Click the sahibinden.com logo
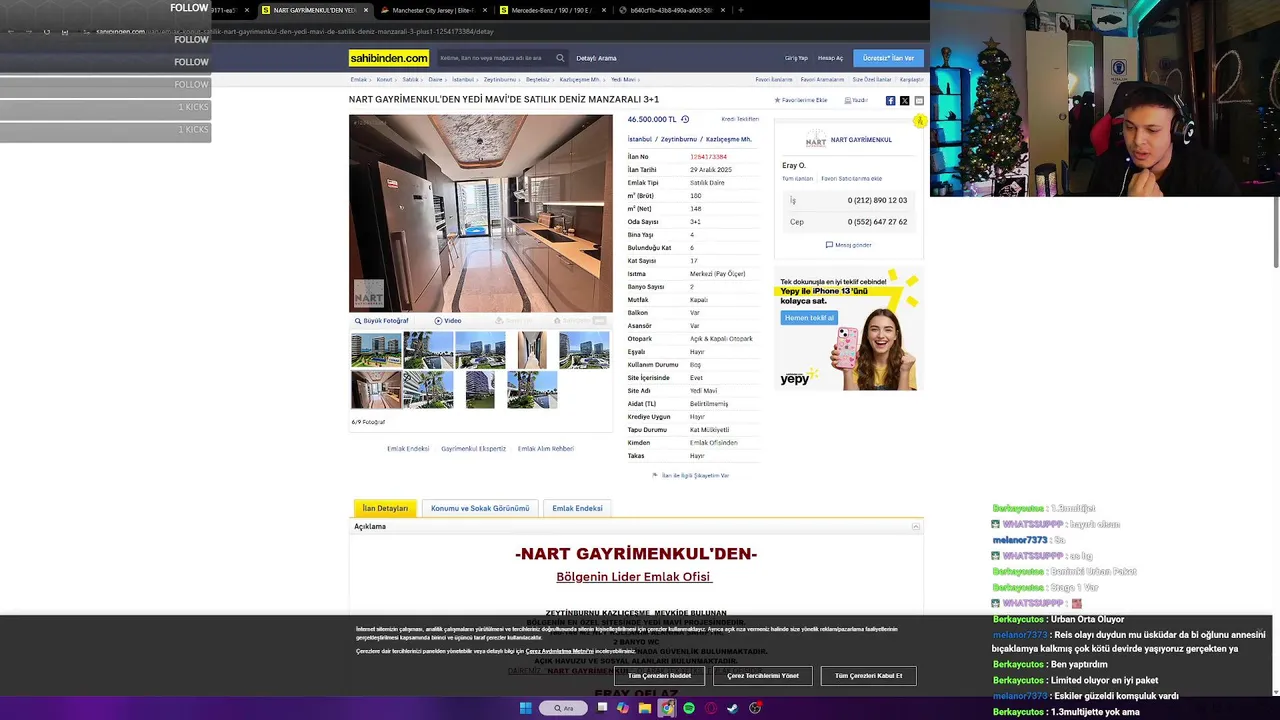Image resolution: width=1280 pixels, height=720 pixels. (389, 58)
